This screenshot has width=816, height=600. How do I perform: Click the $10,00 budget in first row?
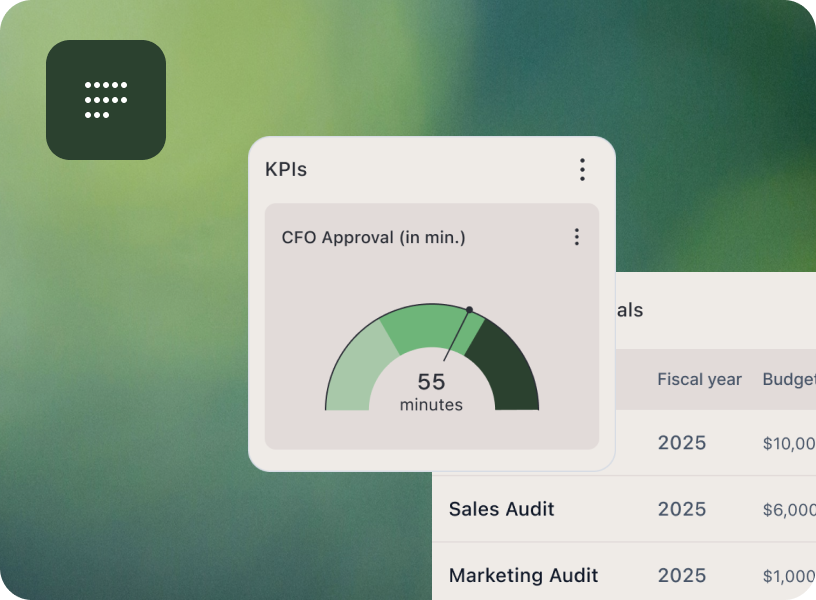[788, 444]
